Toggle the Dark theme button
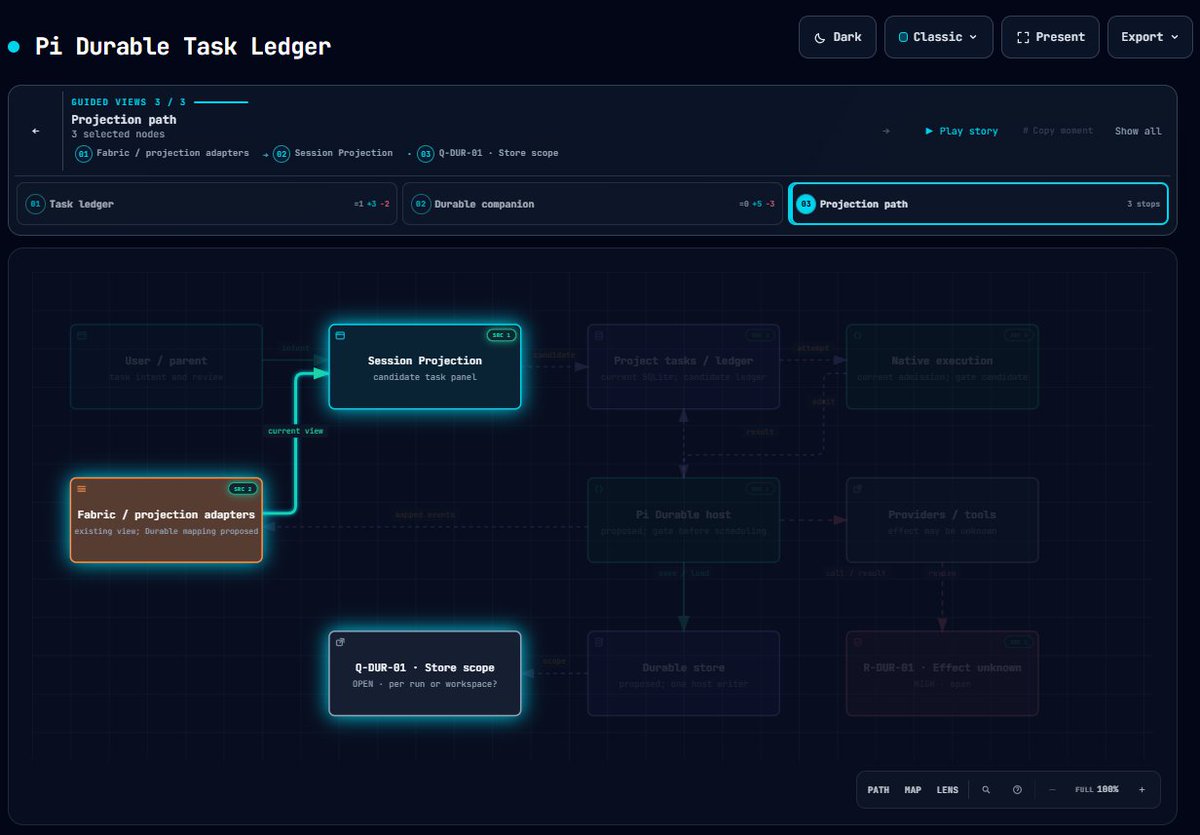This screenshot has height=835, width=1200. 837,37
